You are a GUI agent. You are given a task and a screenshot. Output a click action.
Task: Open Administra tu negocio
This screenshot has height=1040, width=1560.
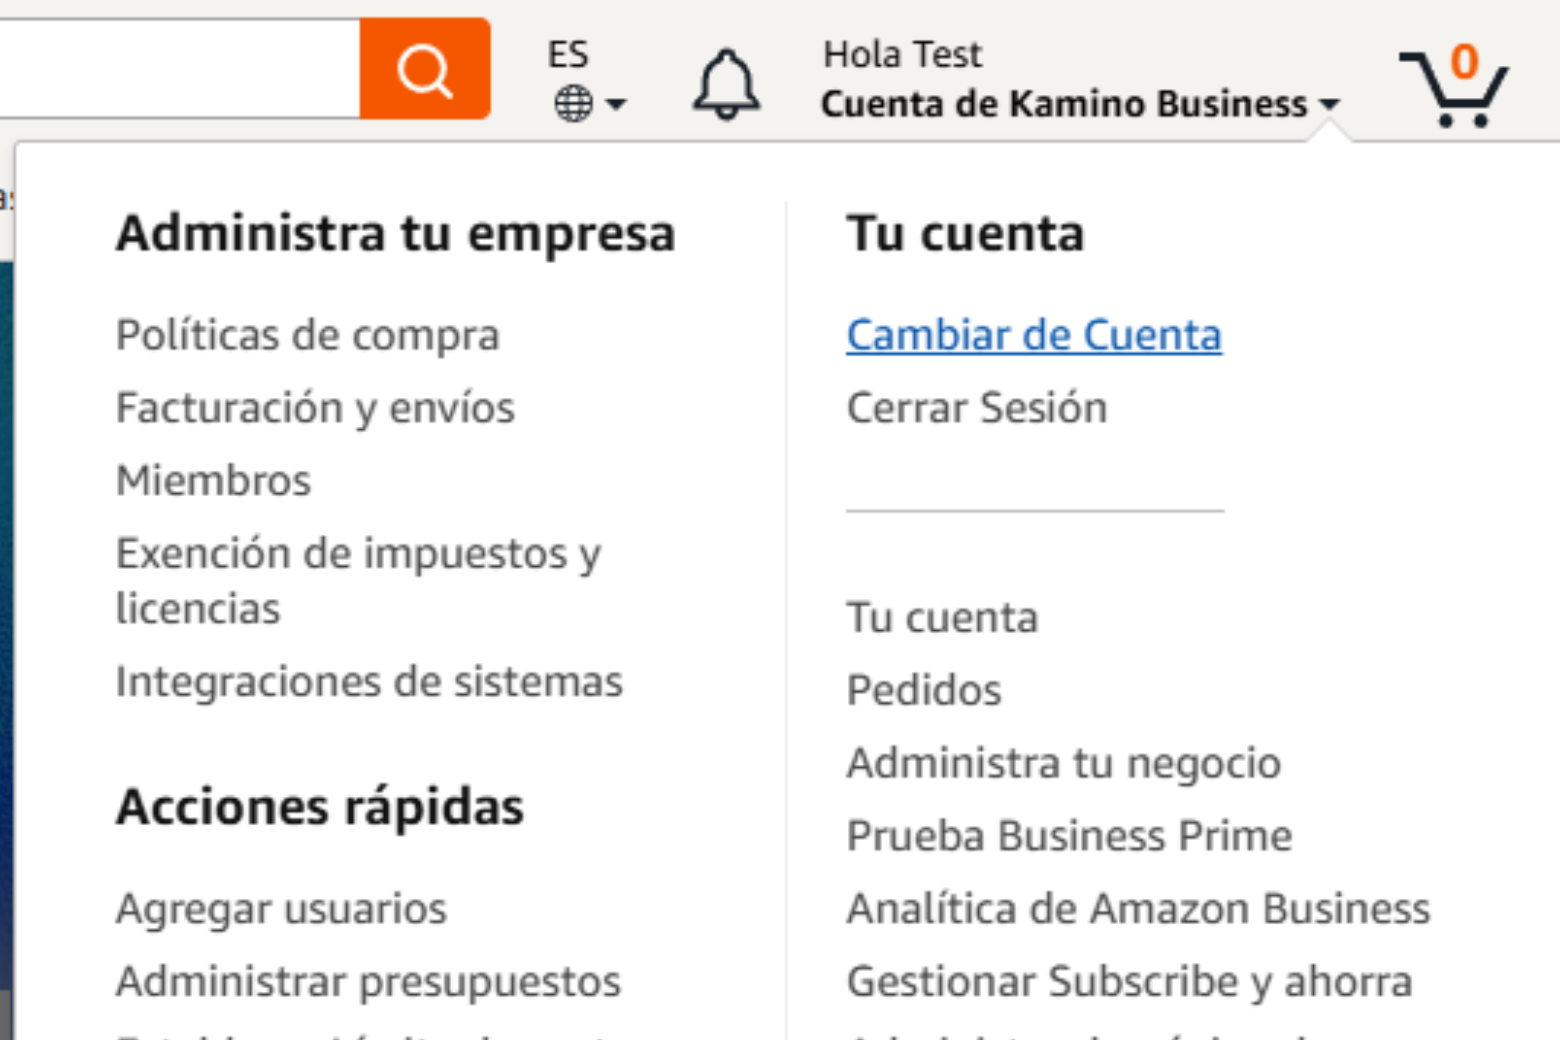click(1063, 763)
